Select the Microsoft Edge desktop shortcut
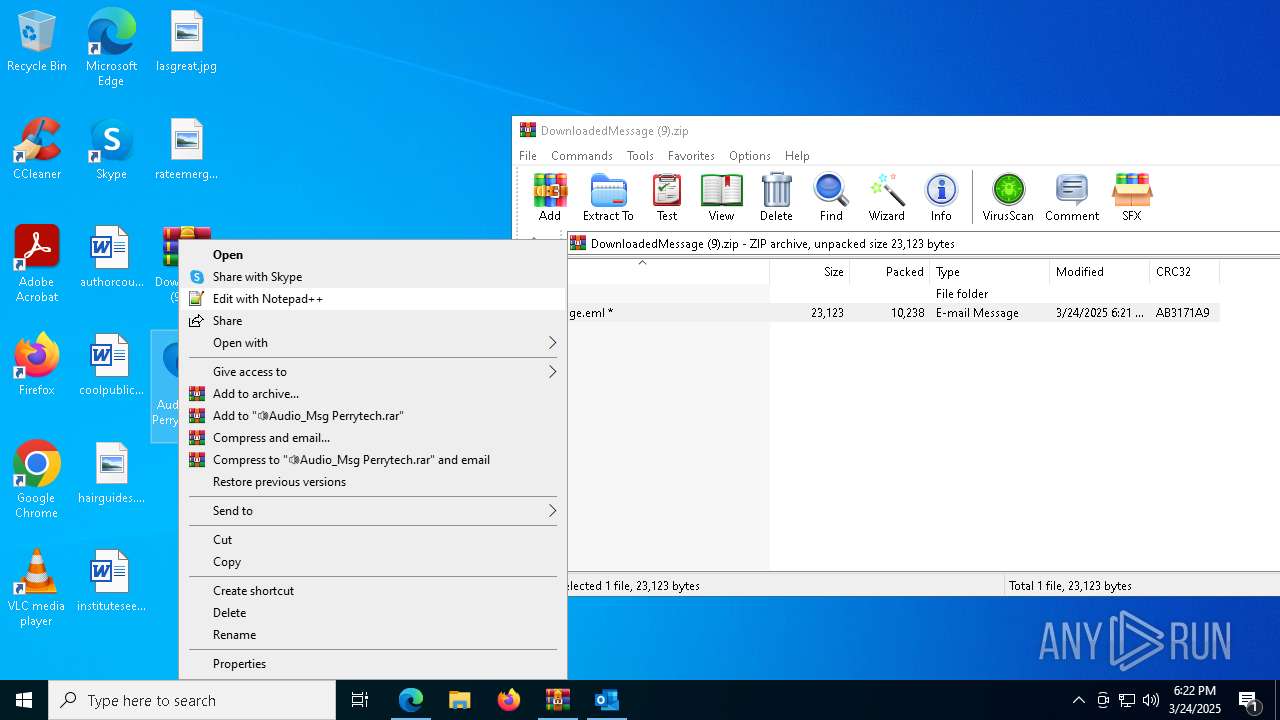 (x=111, y=48)
